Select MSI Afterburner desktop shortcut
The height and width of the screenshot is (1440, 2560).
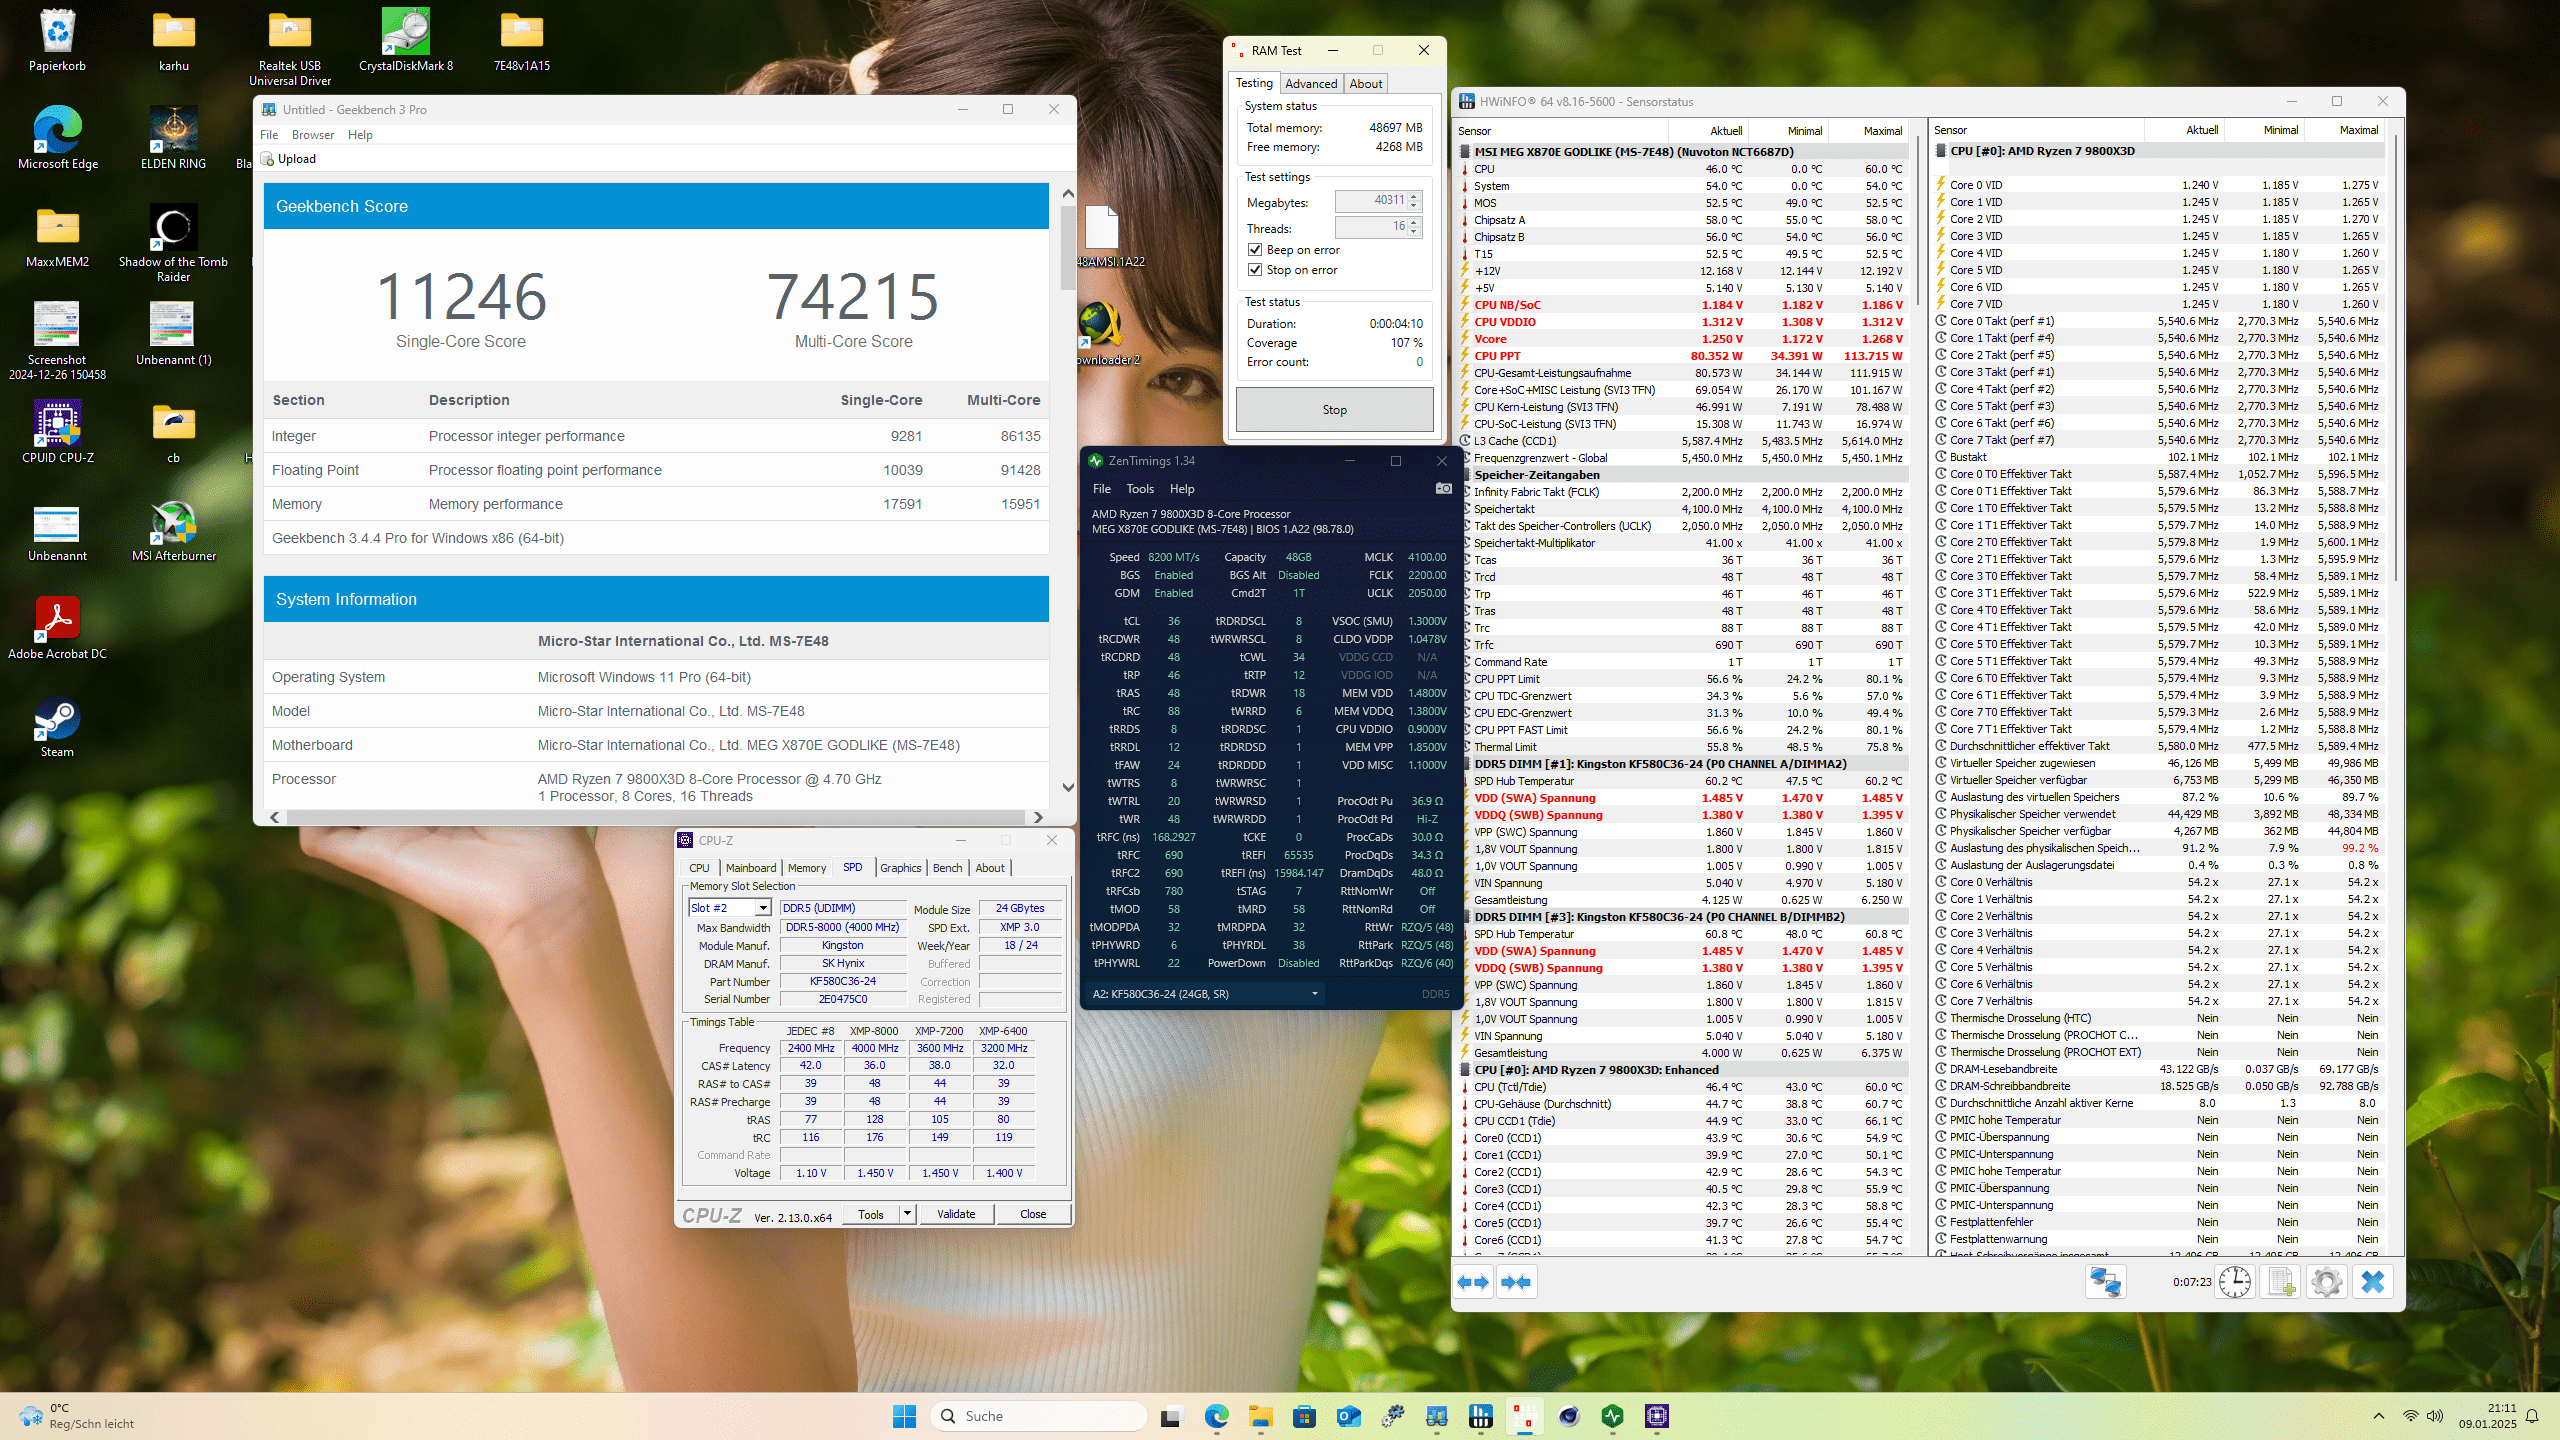coord(173,530)
